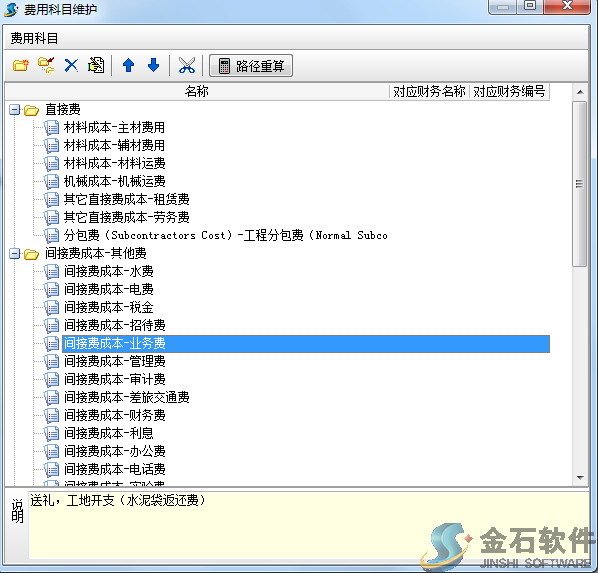
Task: Select 间接费成本-差旅交通费 item
Action: tap(127, 397)
